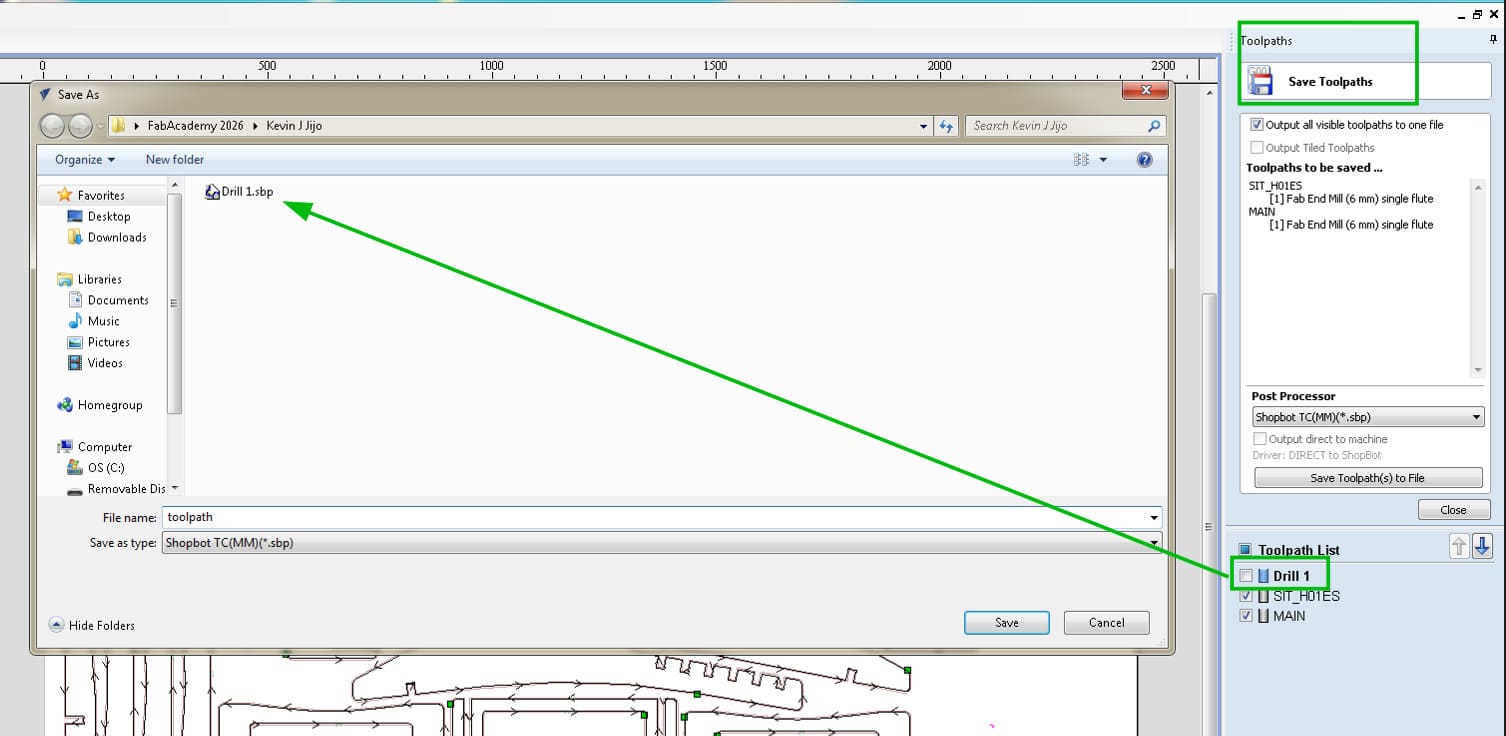Click the Music library icon
This screenshot has width=1506, height=736.
pos(75,321)
